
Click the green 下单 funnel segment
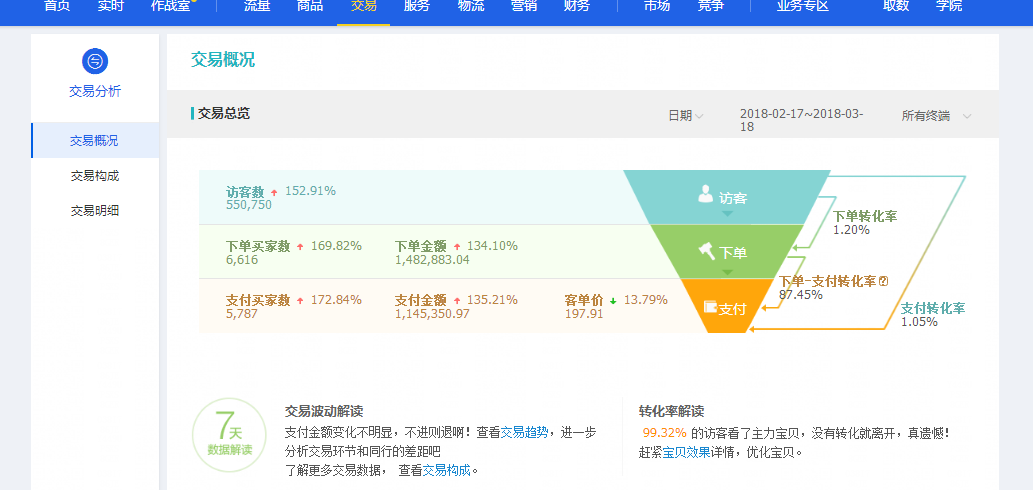pos(727,252)
